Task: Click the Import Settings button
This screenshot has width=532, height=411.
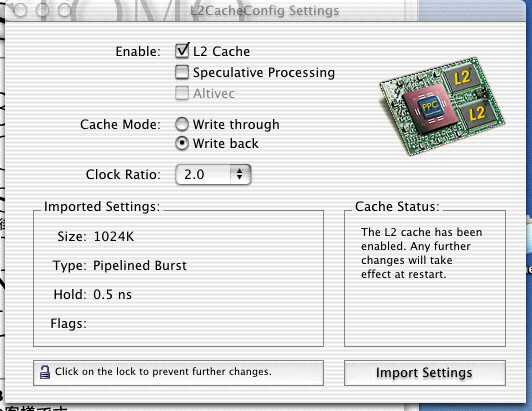Action: 425,373
